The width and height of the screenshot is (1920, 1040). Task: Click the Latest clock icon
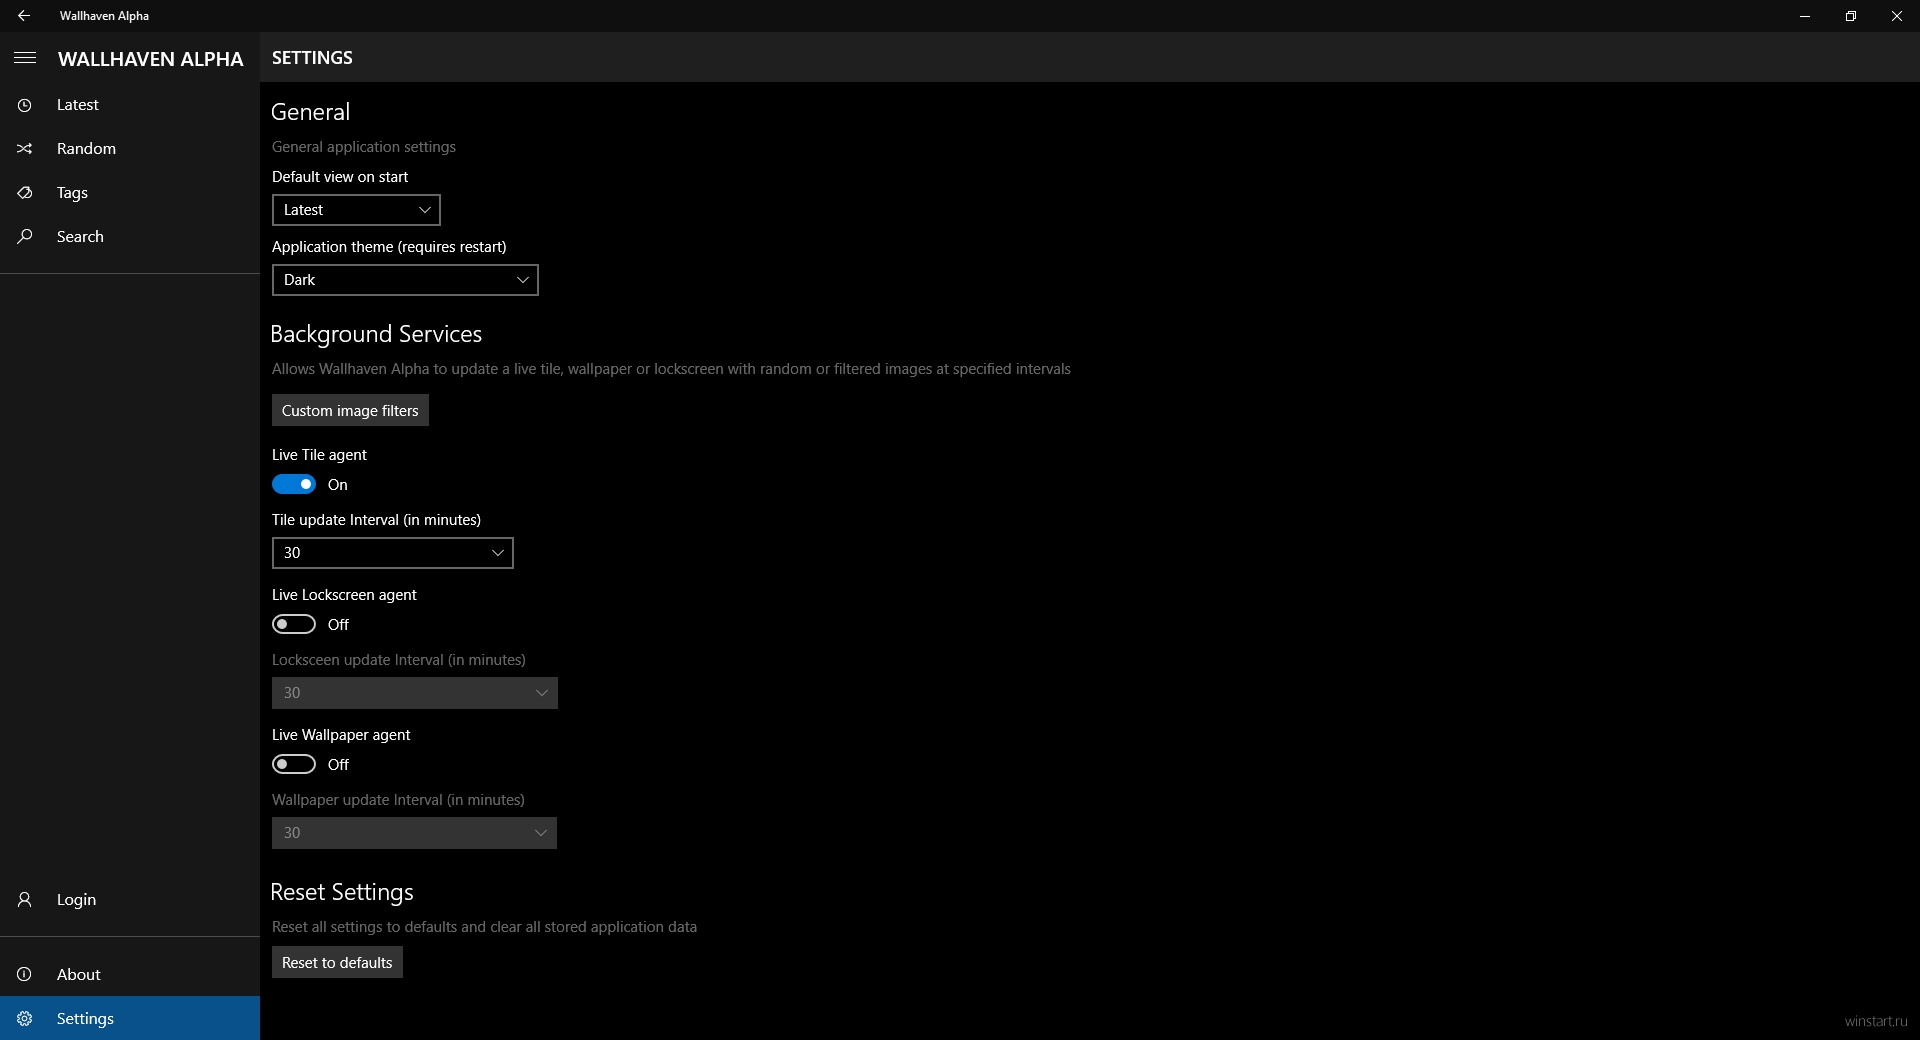coord(25,105)
